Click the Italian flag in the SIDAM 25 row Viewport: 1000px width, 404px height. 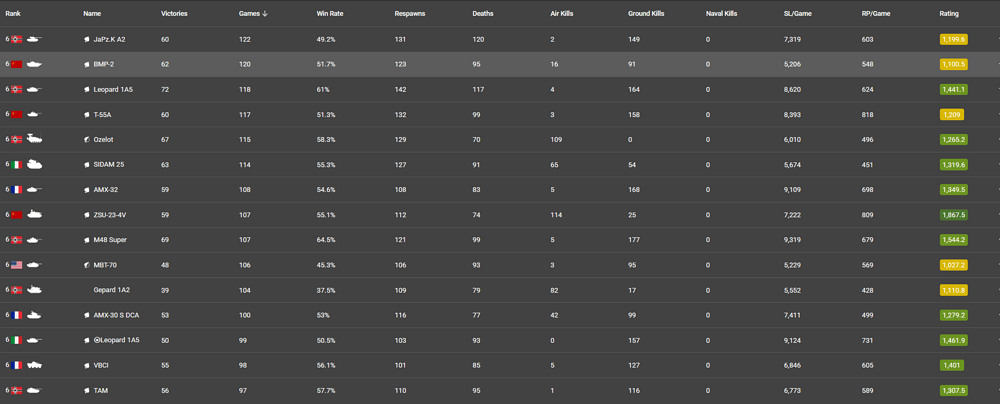tap(16, 164)
